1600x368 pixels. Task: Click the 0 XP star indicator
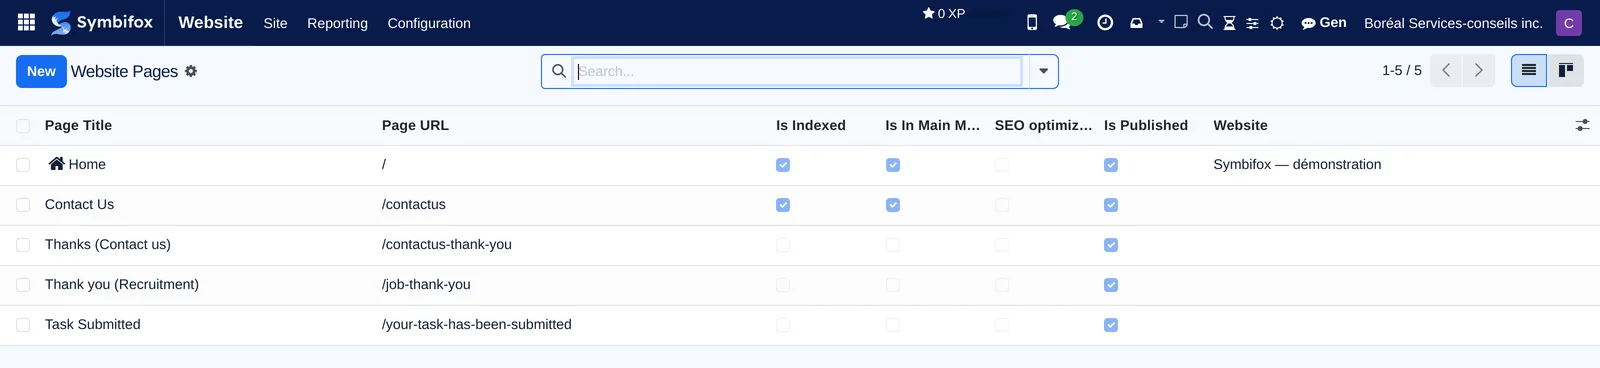pos(943,14)
